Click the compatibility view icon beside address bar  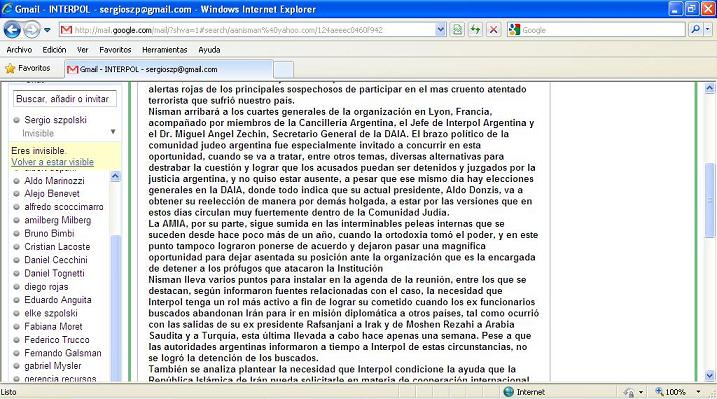pyautogui.click(x=457, y=30)
